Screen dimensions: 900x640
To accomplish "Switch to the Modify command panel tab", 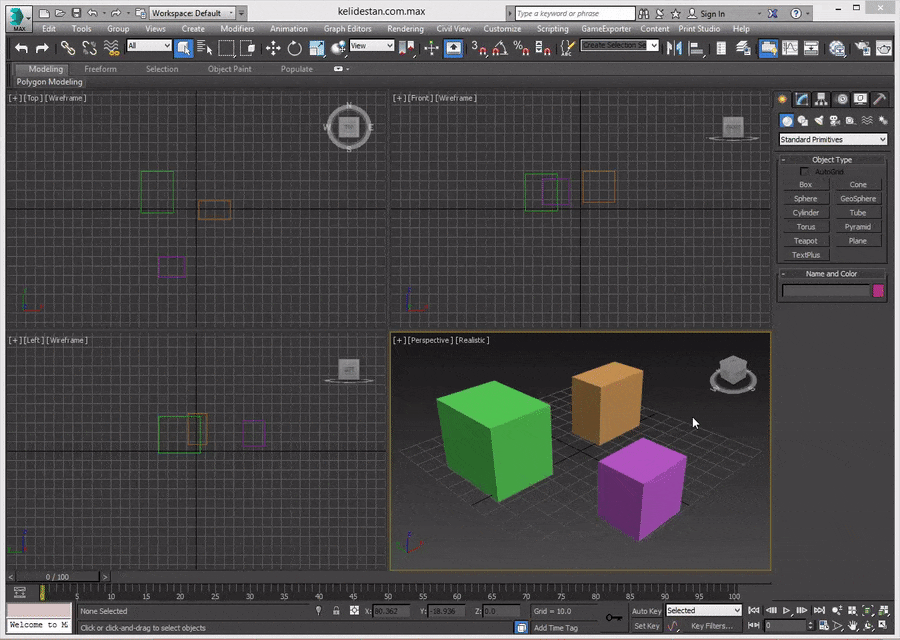I will [x=802, y=99].
